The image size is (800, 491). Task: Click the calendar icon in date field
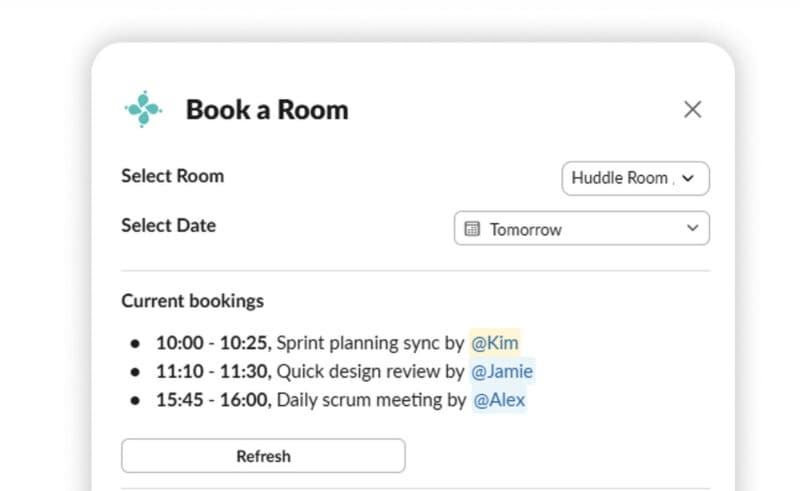472,229
